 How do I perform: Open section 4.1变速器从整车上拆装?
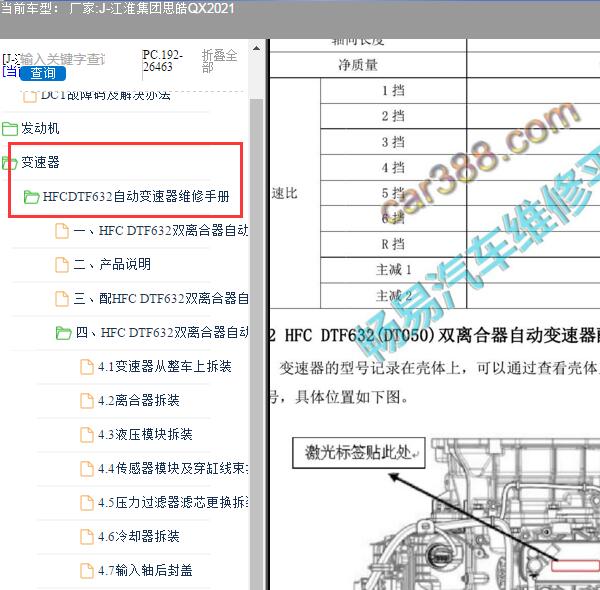point(165,367)
